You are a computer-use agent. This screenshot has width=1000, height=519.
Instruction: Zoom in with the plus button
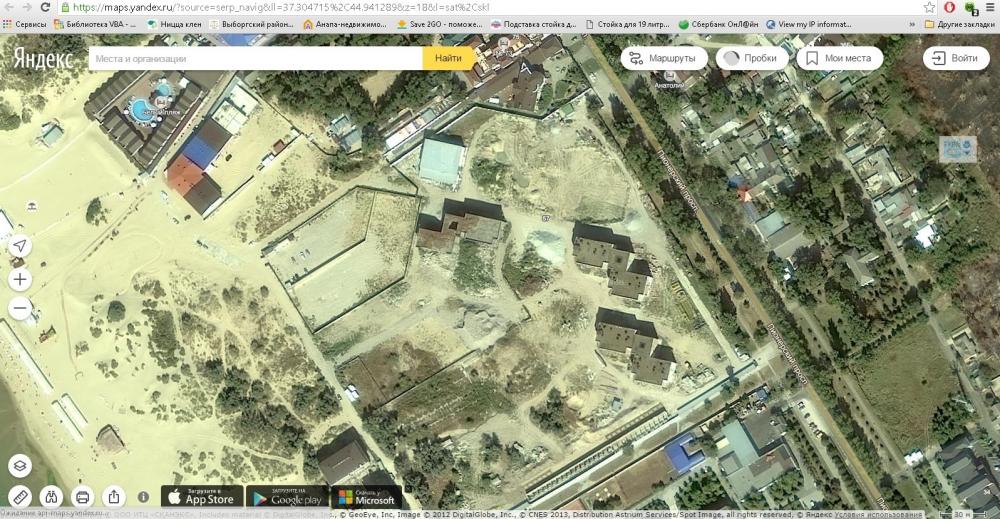(x=20, y=279)
